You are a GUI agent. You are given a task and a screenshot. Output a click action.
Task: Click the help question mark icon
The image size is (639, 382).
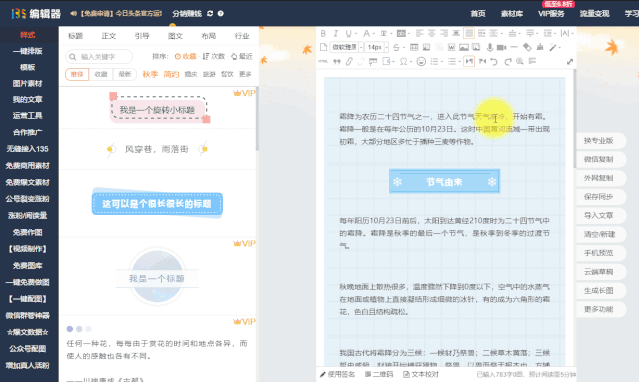click(220, 13)
